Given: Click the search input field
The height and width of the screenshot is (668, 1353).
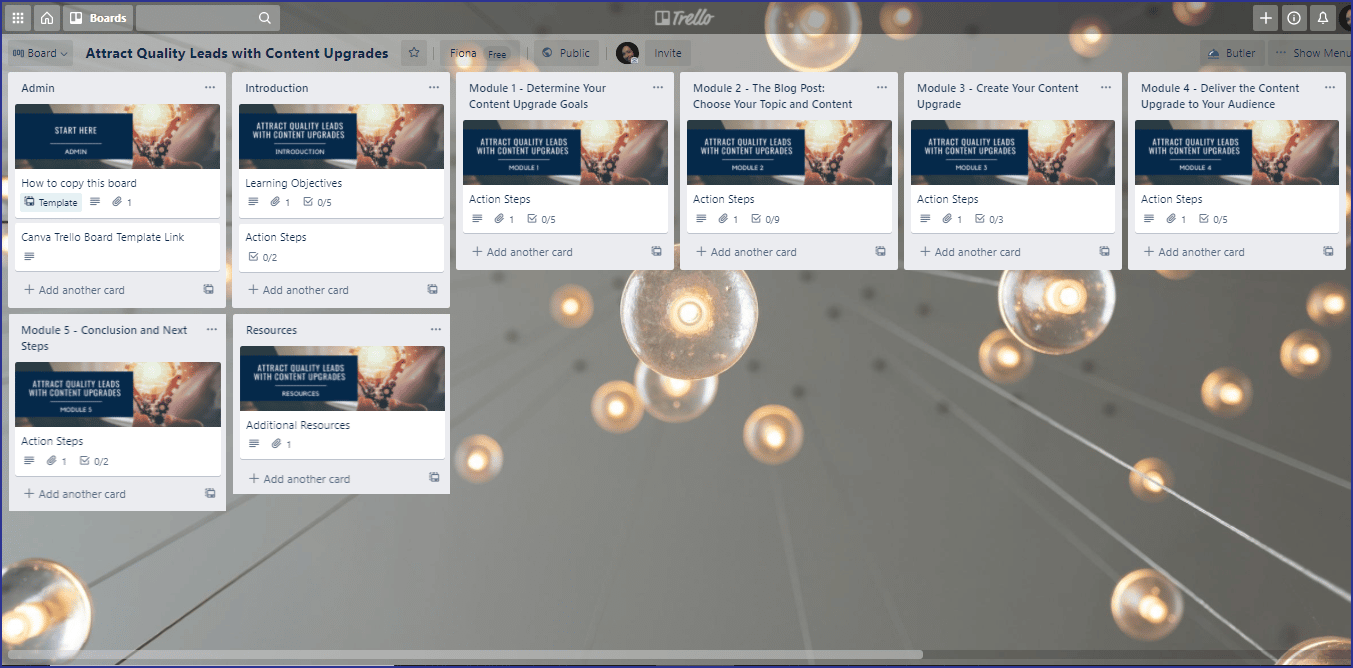Looking at the screenshot, I should coord(207,18).
